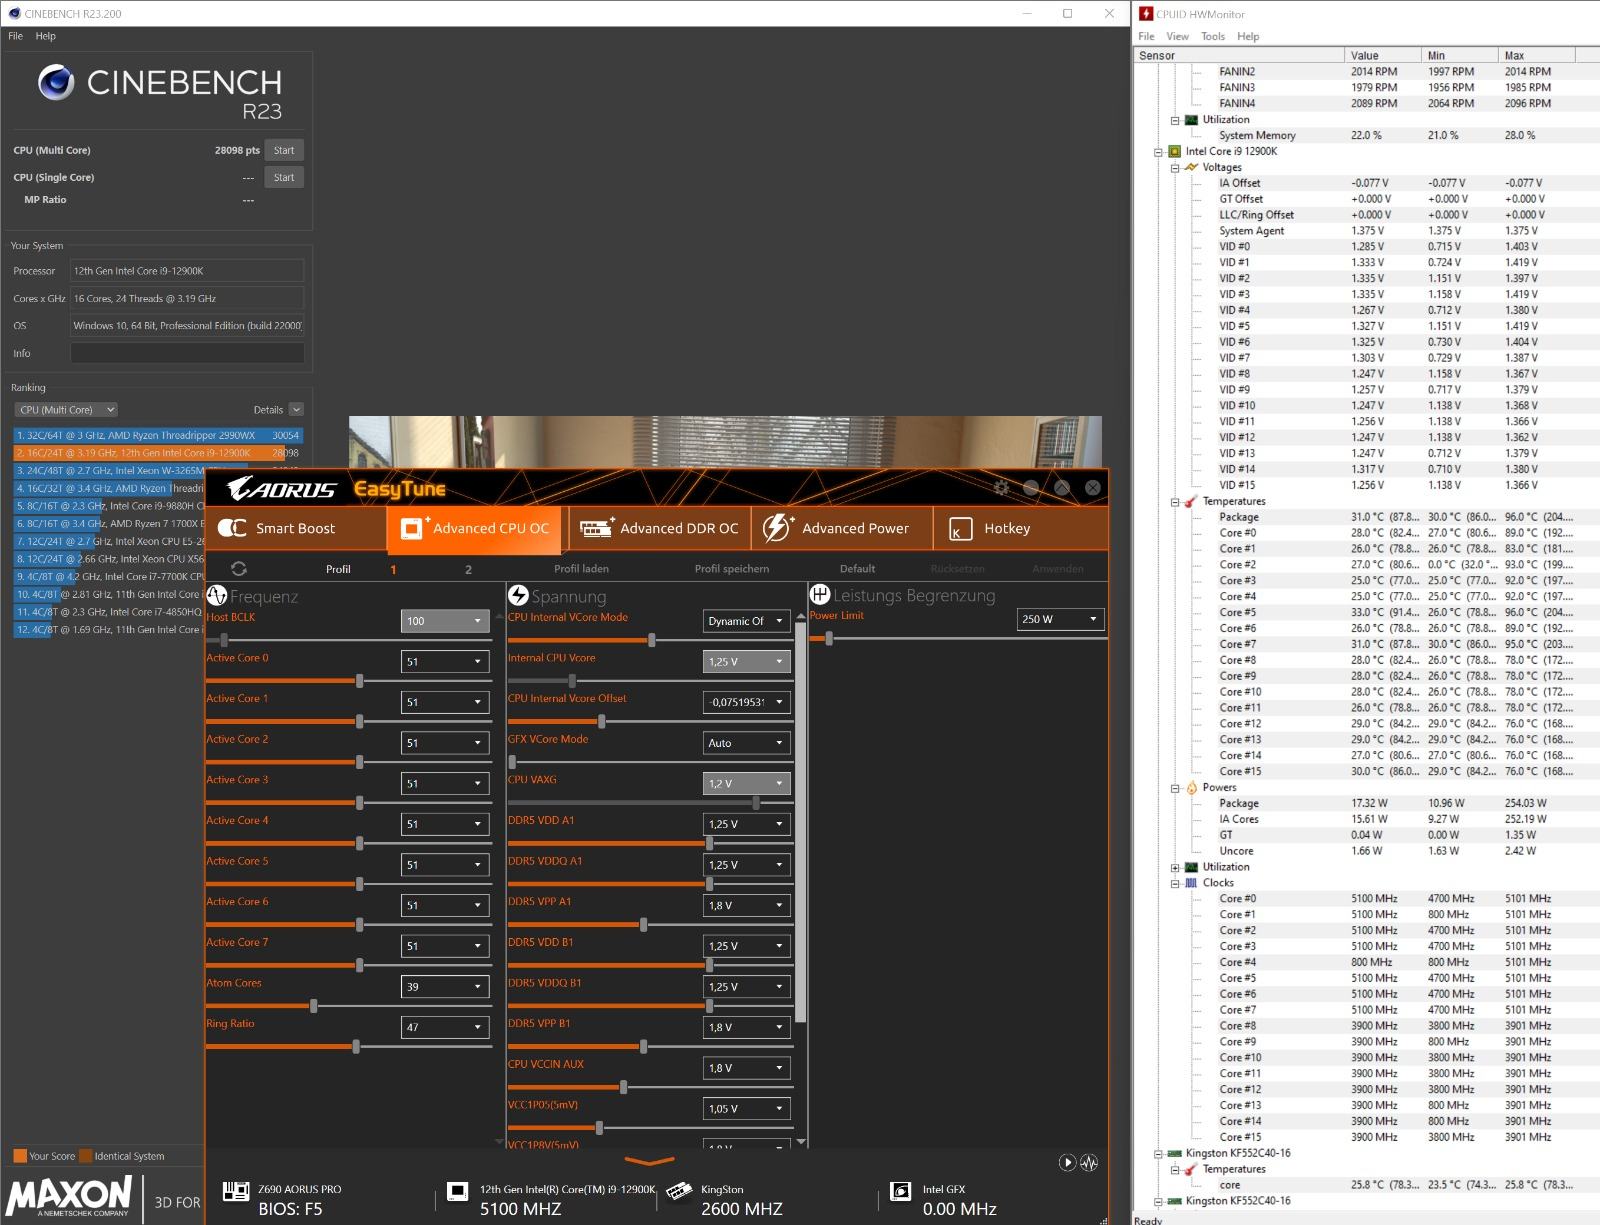The image size is (1600, 1225).
Task: Open hardware monitor waveform icon in EasyTune
Action: pyautogui.click(x=1089, y=1162)
